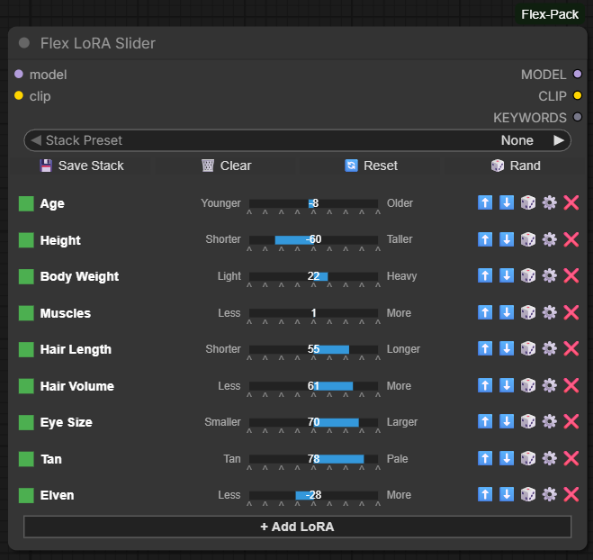The image size is (593, 560).
Task: Move the Tan row down
Action: click(x=506, y=458)
